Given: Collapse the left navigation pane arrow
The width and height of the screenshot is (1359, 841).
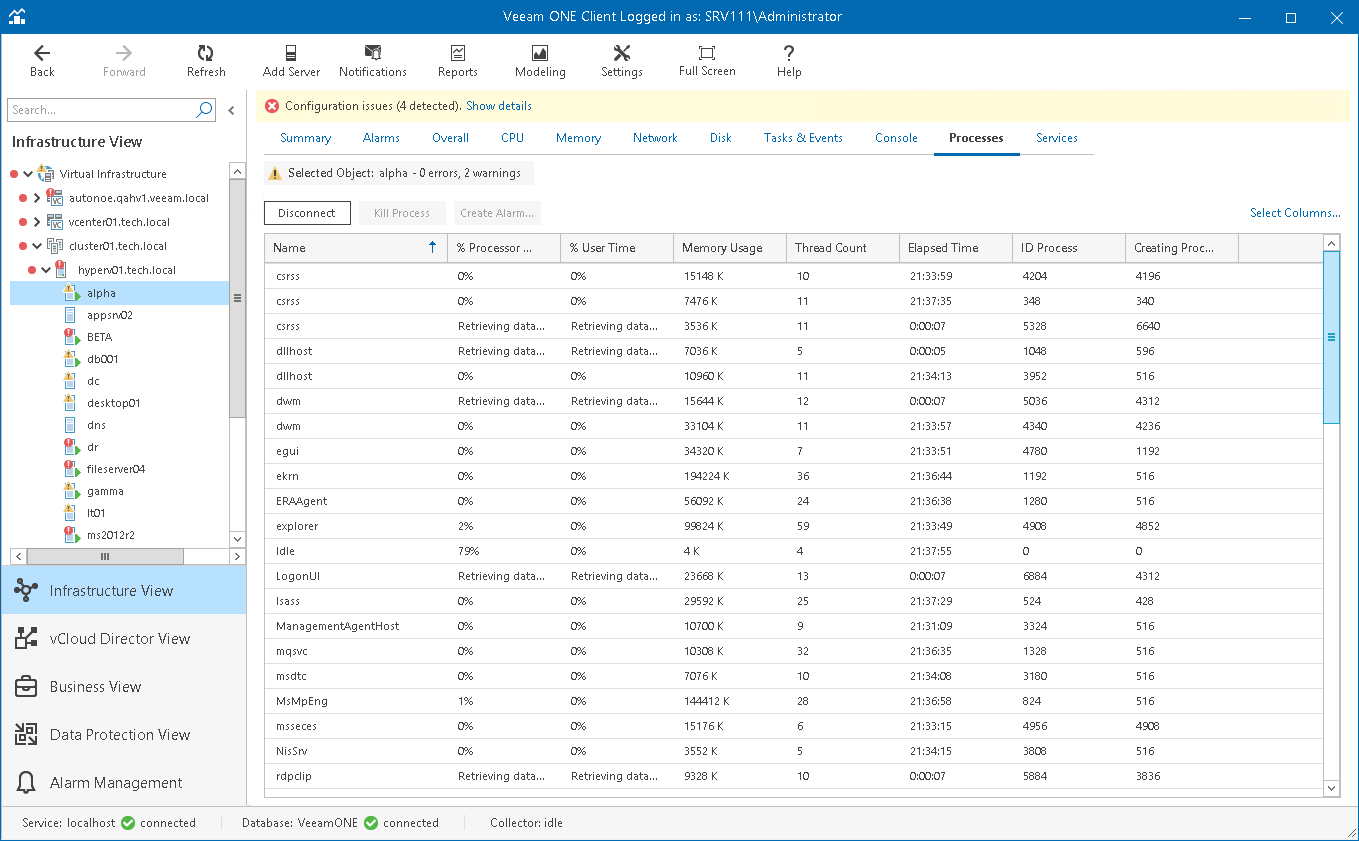Looking at the screenshot, I should tap(232, 111).
